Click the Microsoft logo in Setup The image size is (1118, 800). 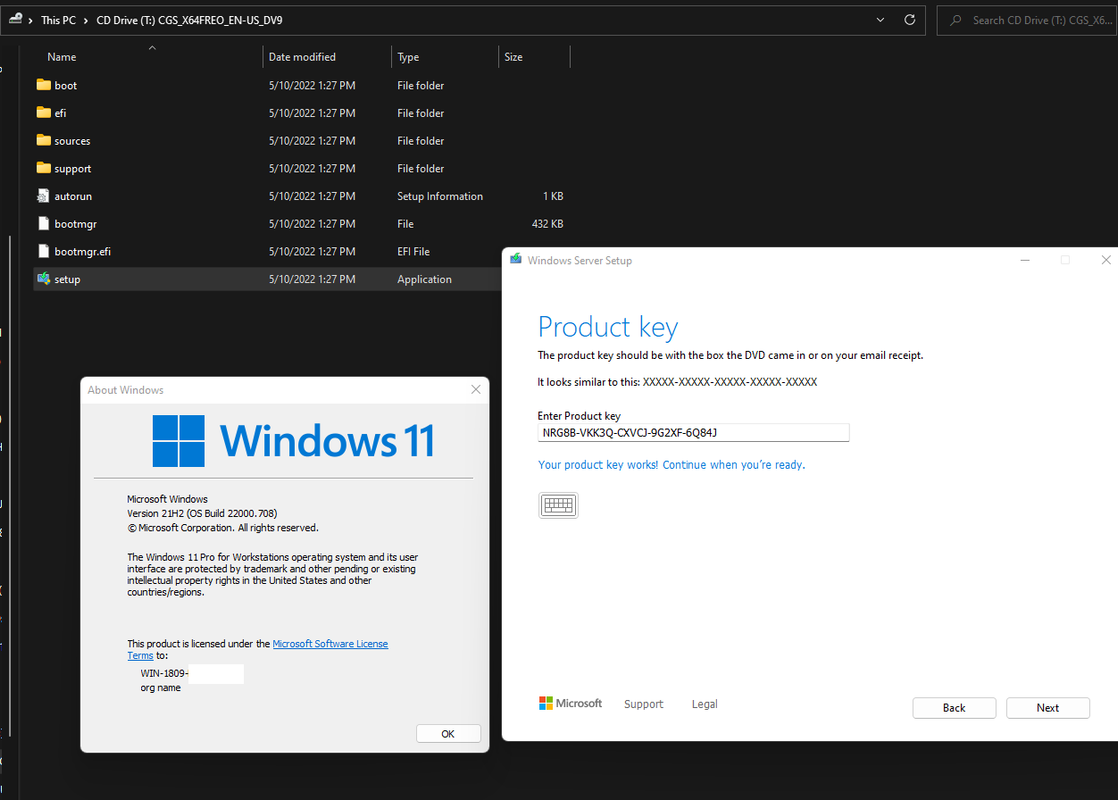click(570, 704)
